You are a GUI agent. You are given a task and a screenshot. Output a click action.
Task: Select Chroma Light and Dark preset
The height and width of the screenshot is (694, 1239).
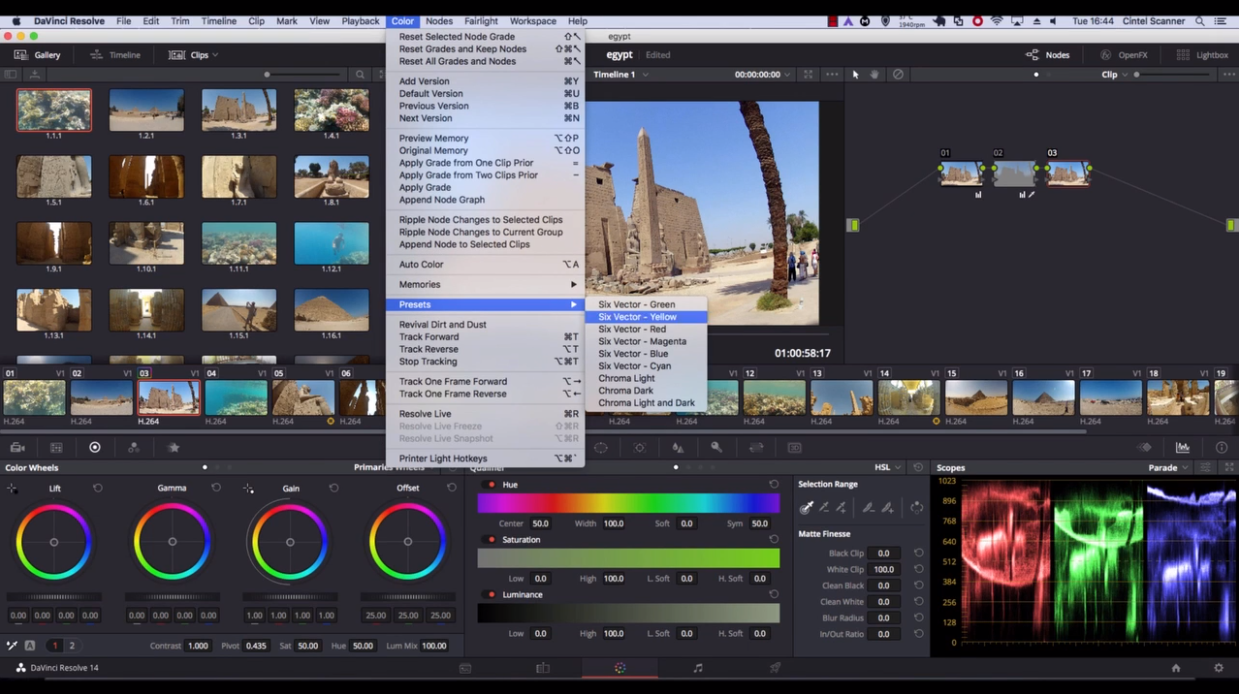click(646, 403)
